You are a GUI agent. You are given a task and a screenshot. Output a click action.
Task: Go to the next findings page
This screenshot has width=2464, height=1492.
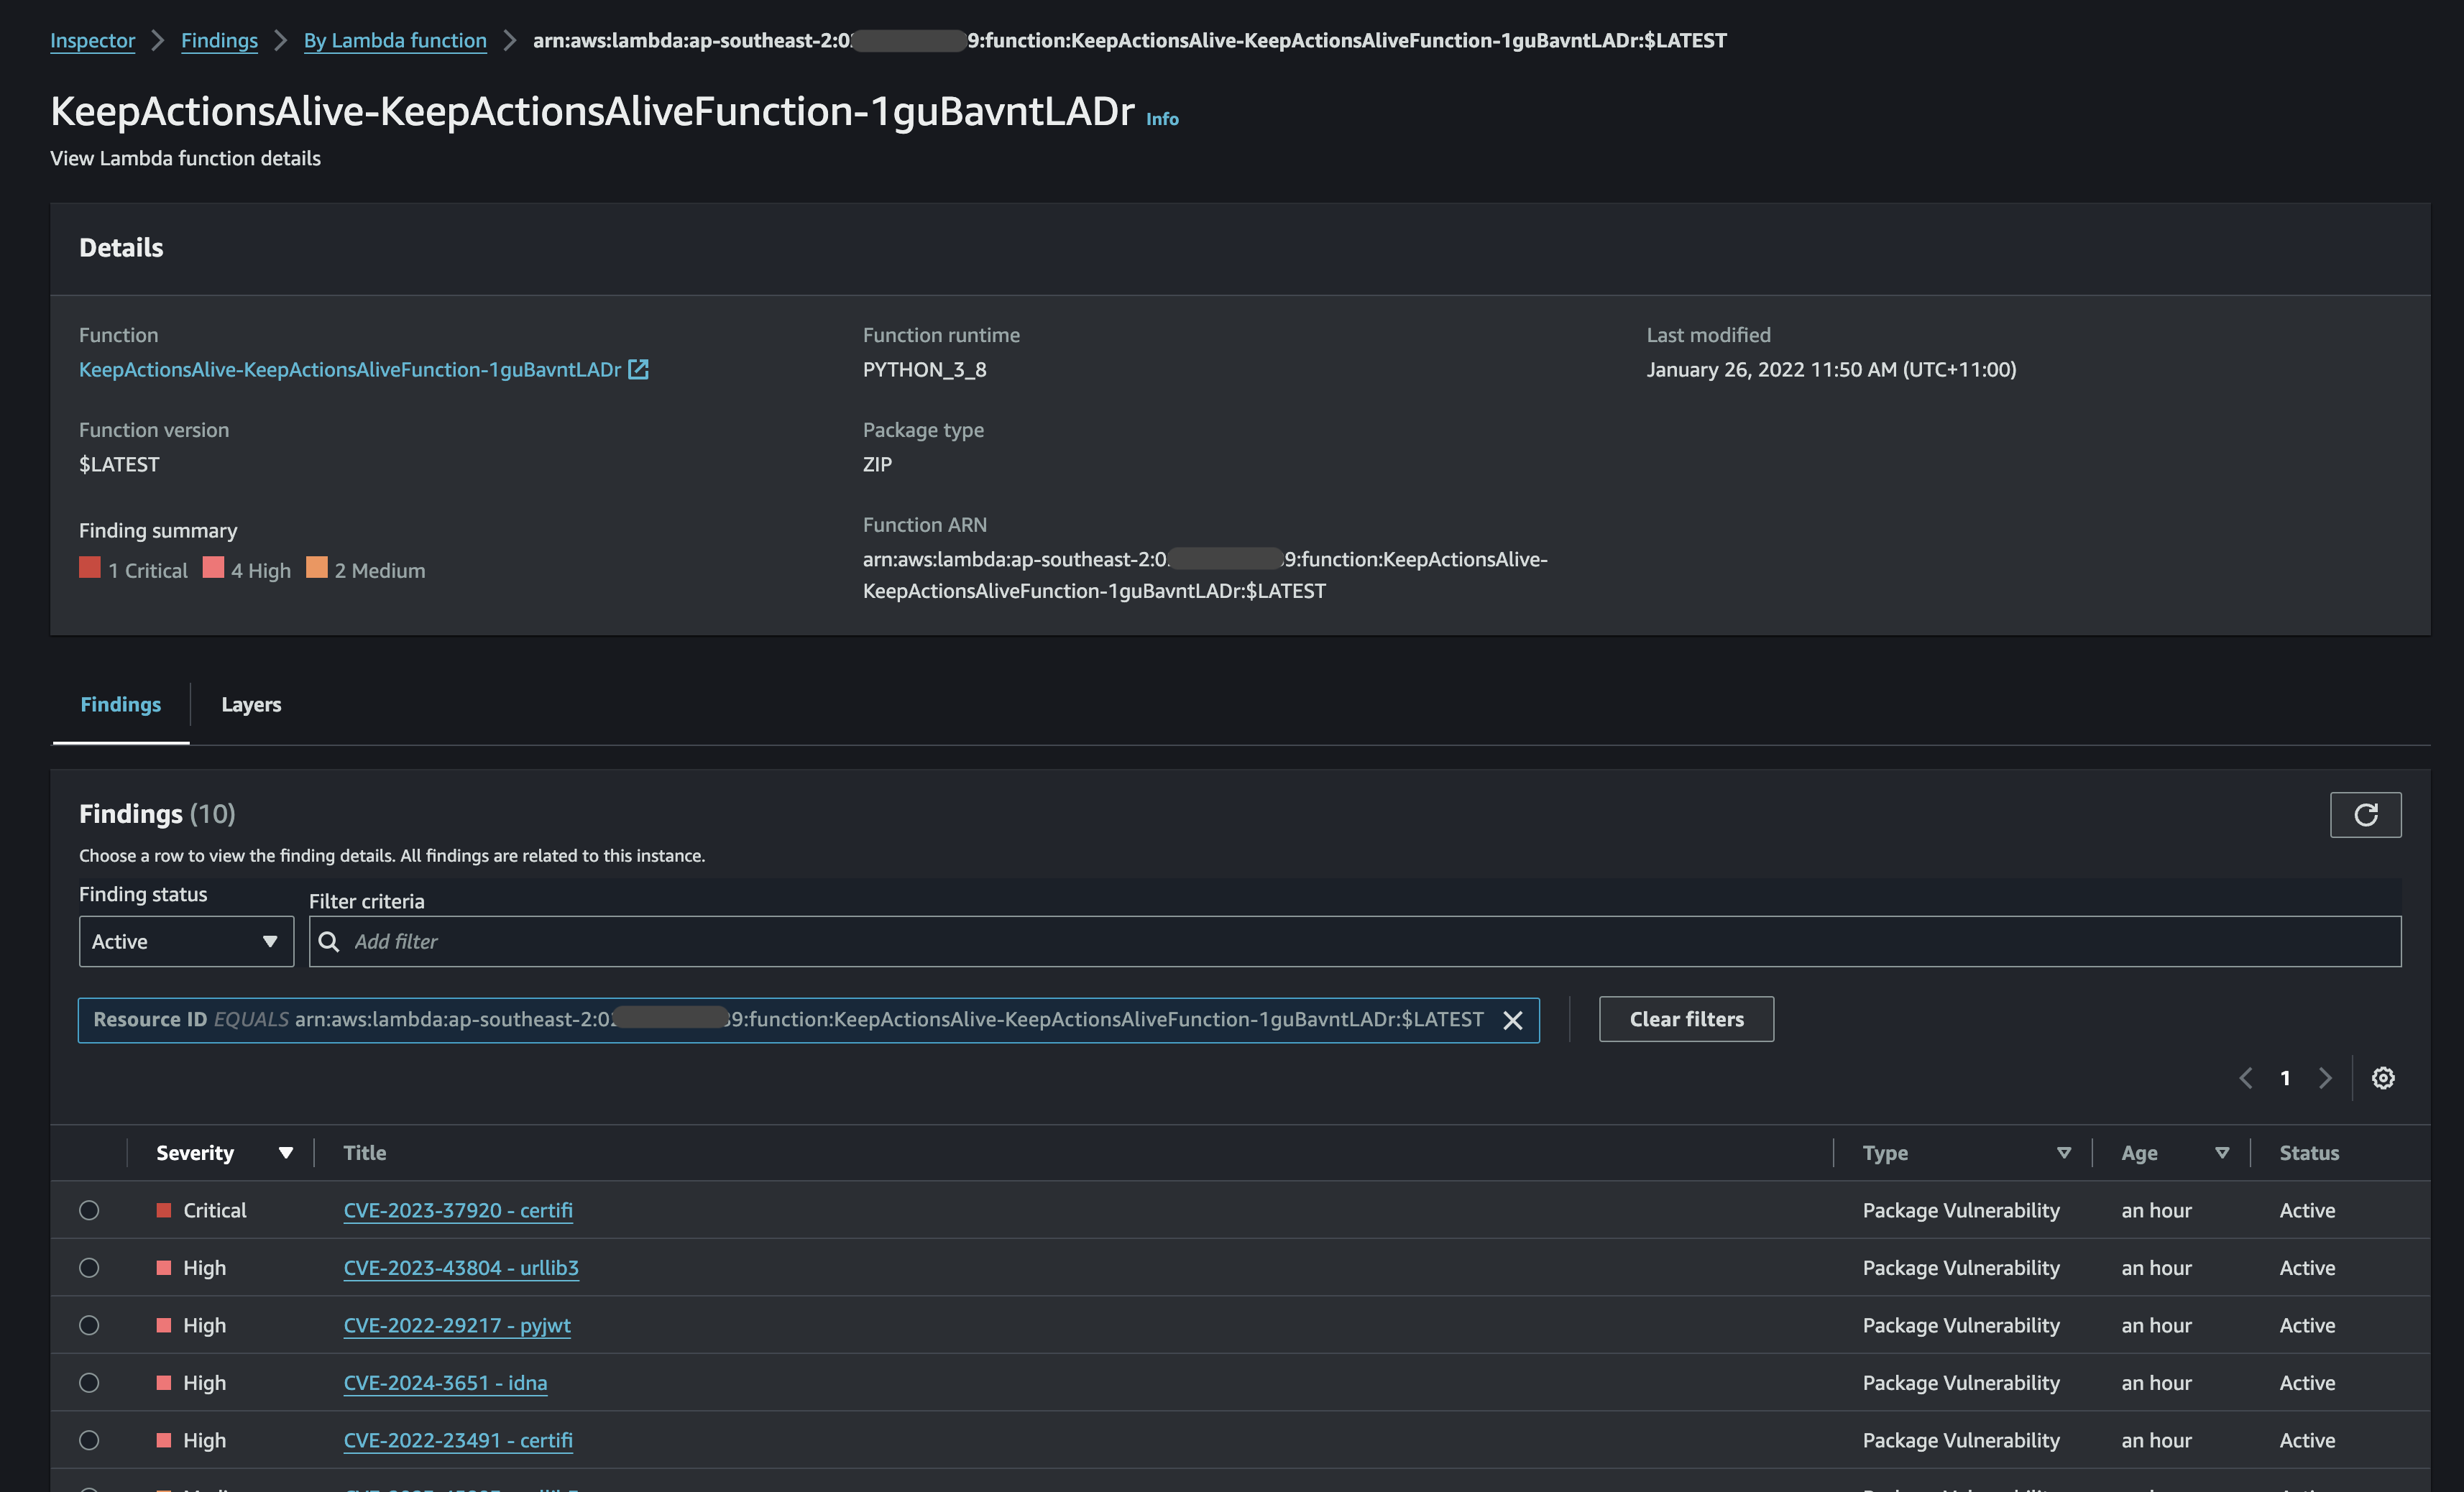click(x=2325, y=1078)
